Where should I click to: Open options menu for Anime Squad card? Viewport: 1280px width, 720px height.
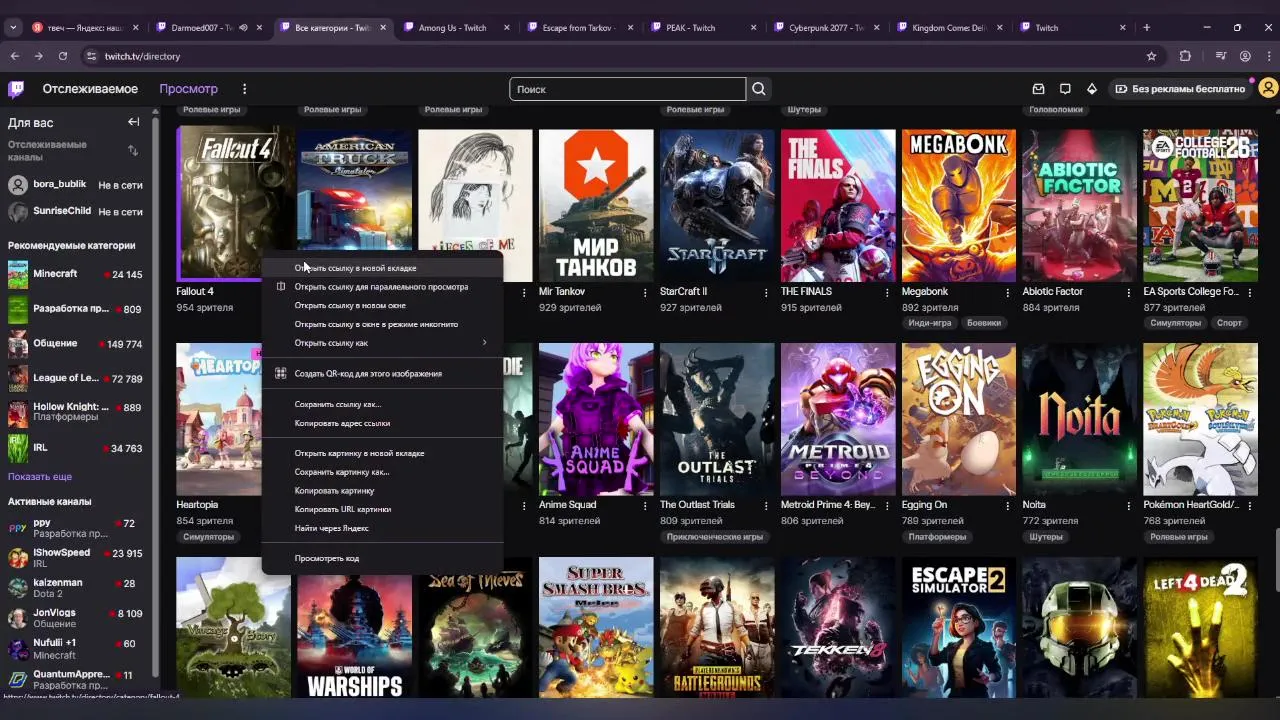point(646,505)
